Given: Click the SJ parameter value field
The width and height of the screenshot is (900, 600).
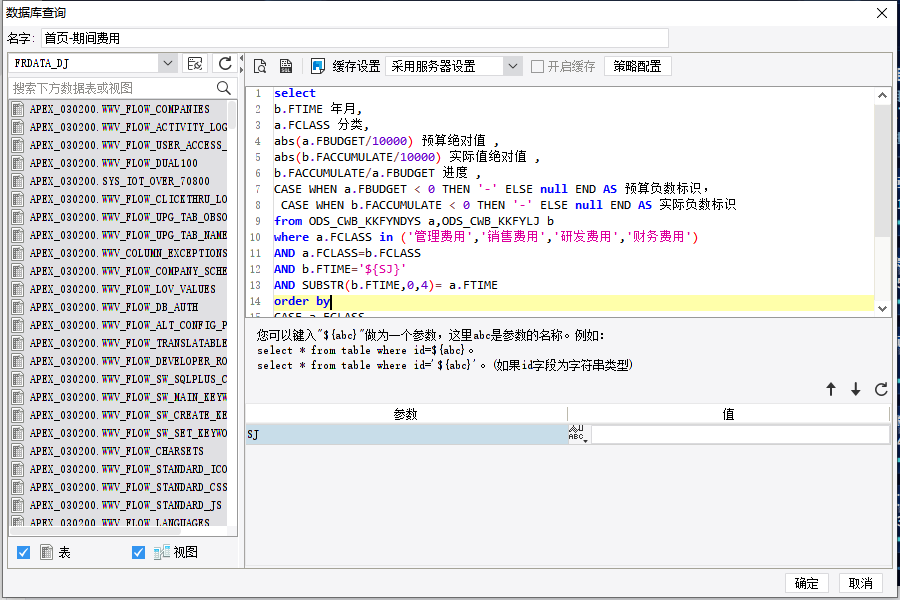Looking at the screenshot, I should [x=740, y=435].
